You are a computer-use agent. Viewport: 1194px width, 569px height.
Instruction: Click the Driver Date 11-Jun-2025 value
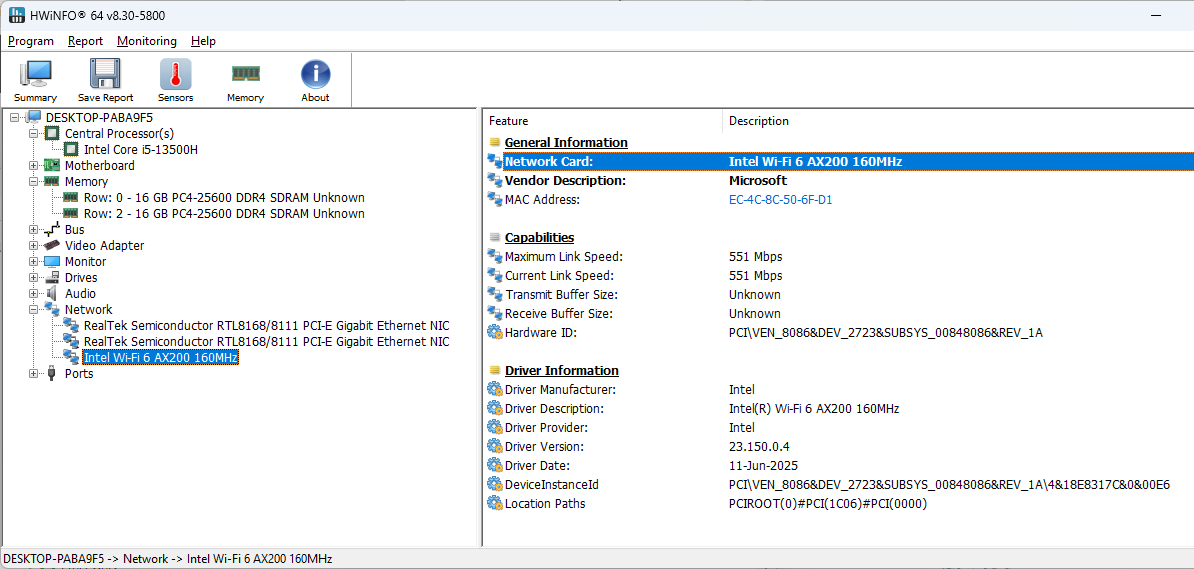[763, 465]
